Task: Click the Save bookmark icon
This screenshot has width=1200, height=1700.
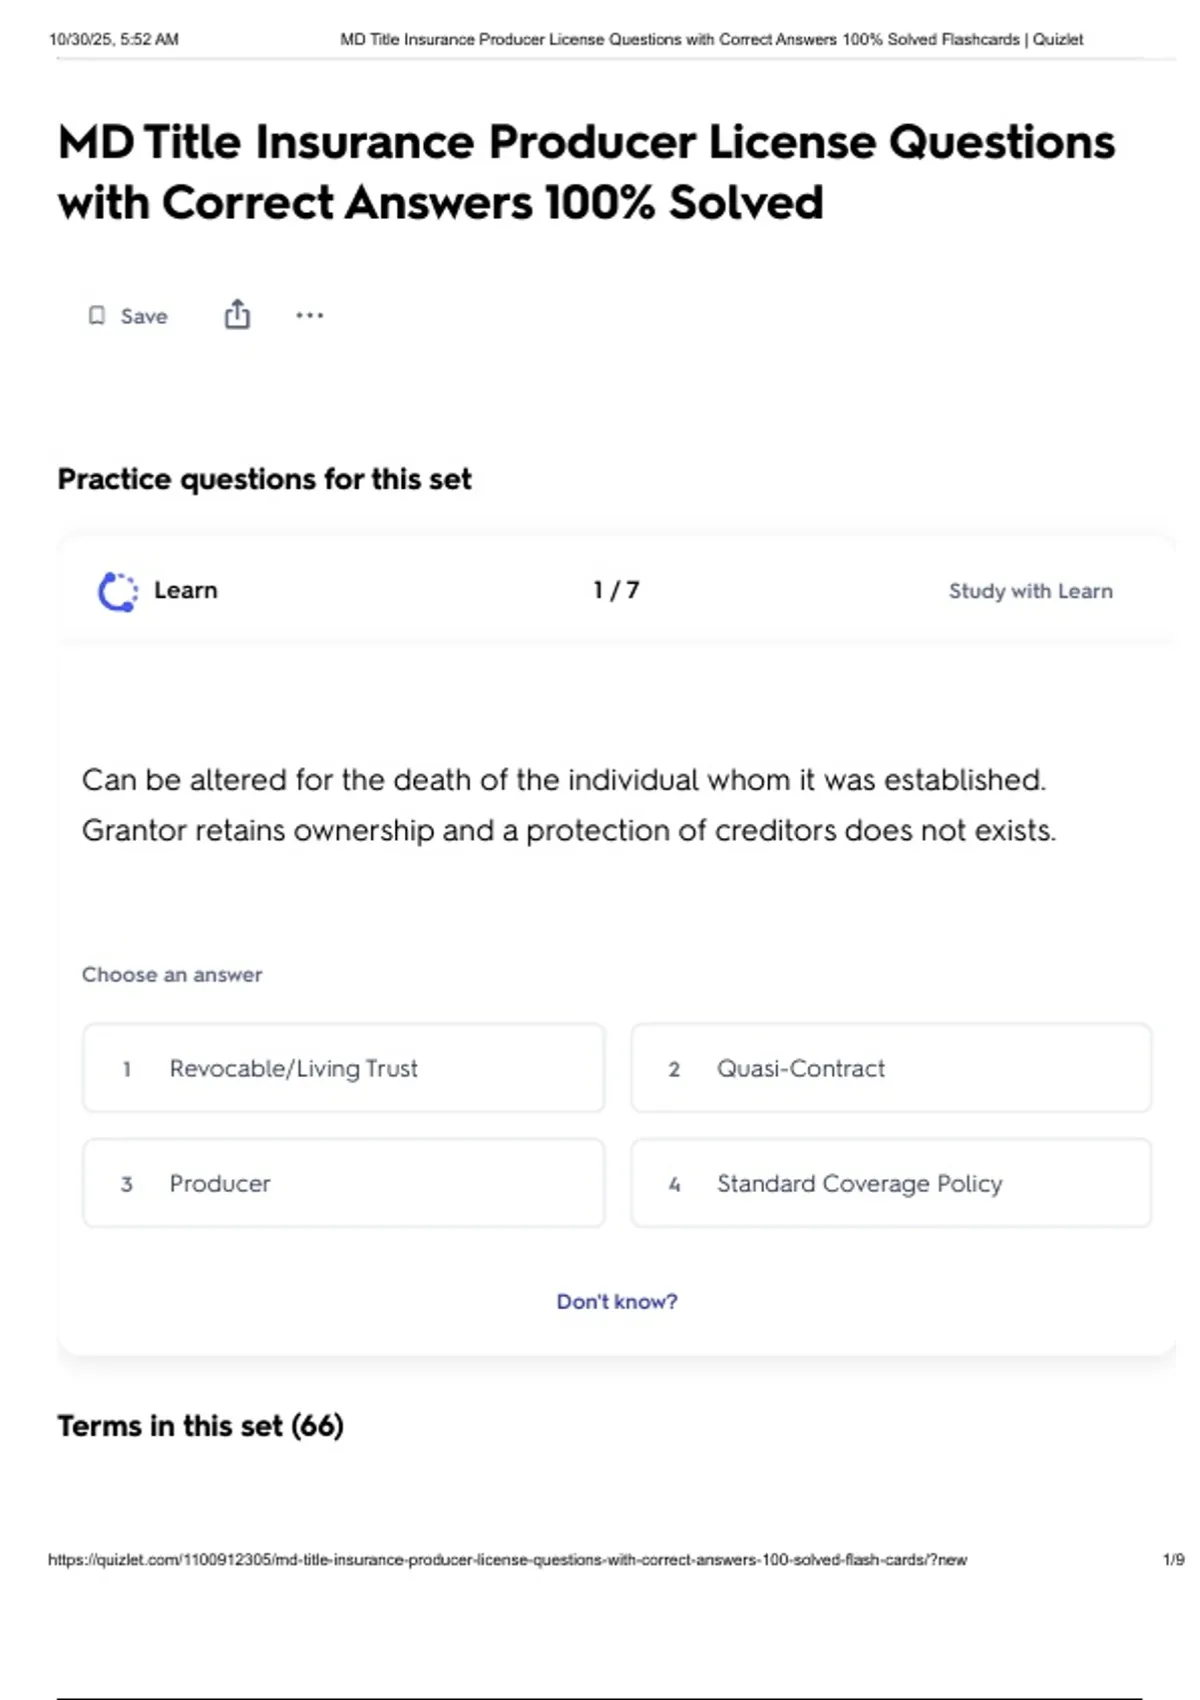Action: point(97,316)
